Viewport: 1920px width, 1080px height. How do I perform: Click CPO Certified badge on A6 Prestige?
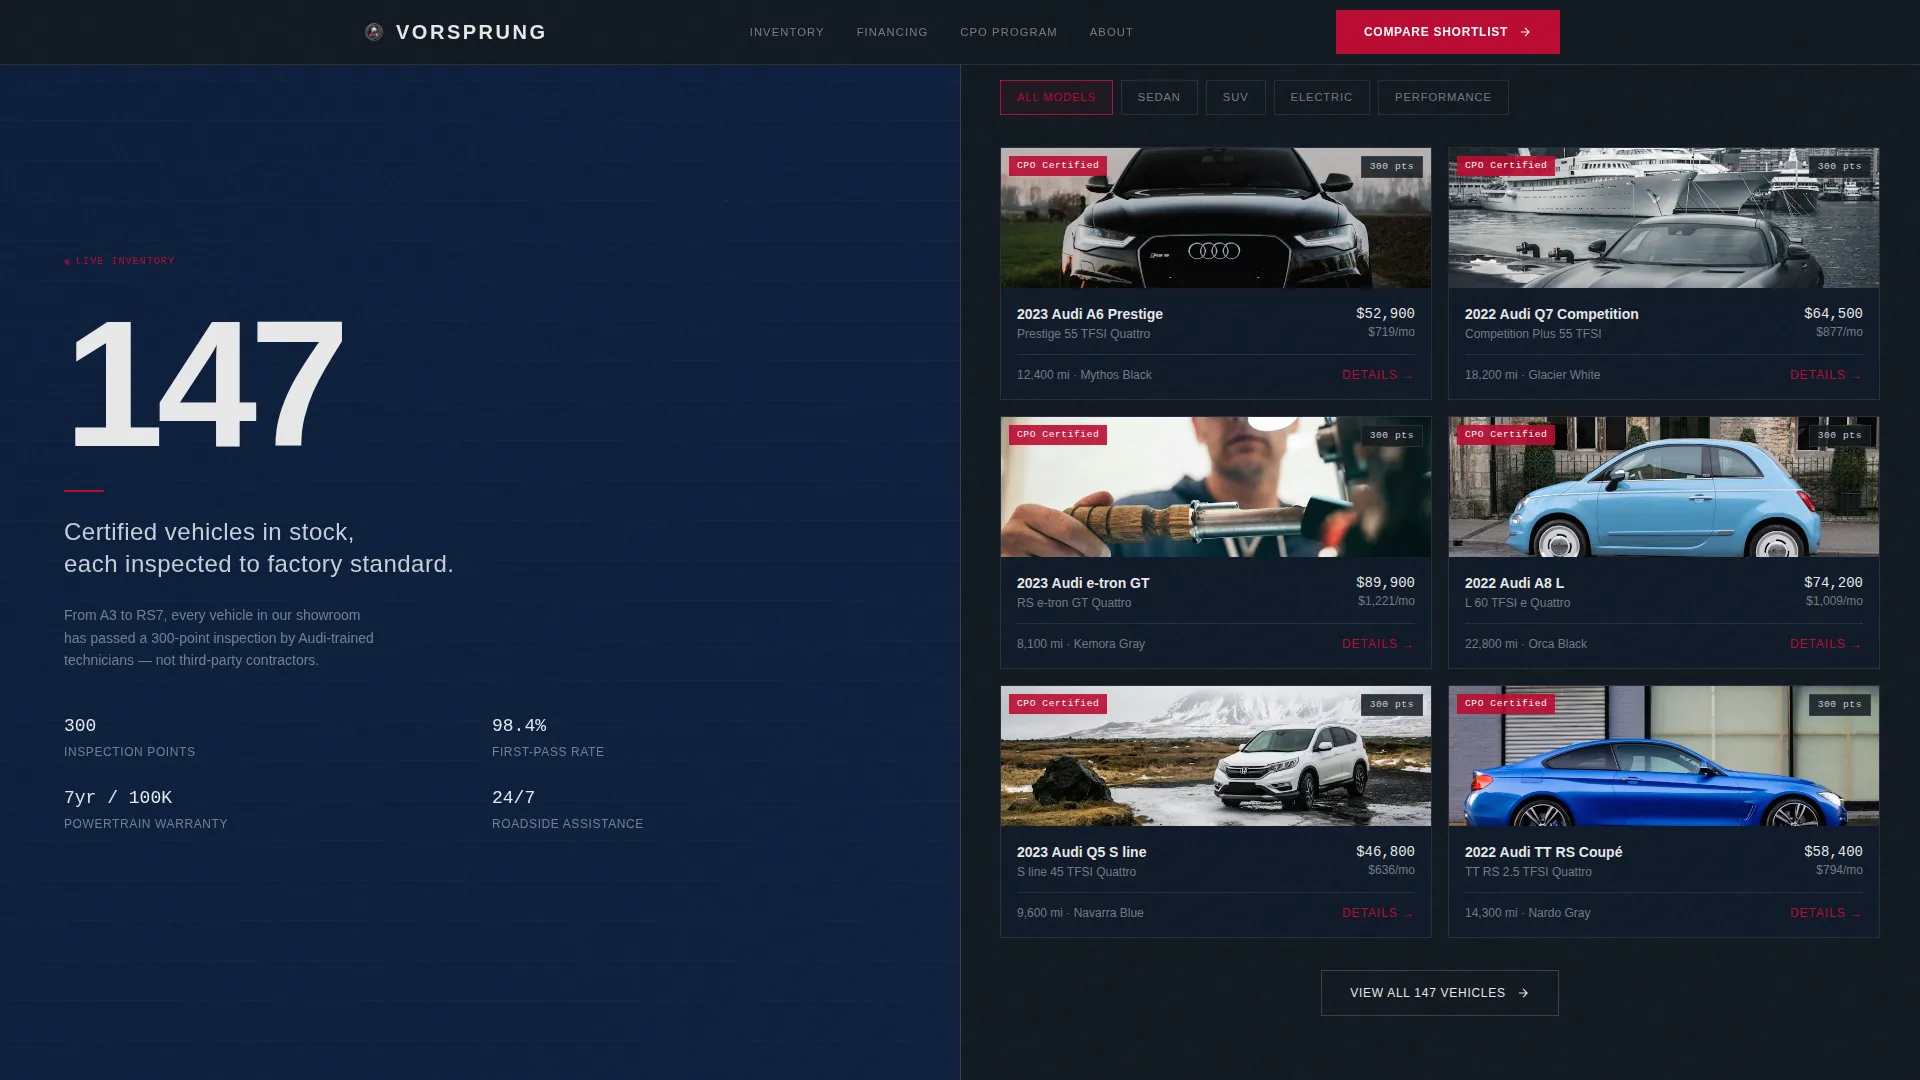tap(1058, 166)
